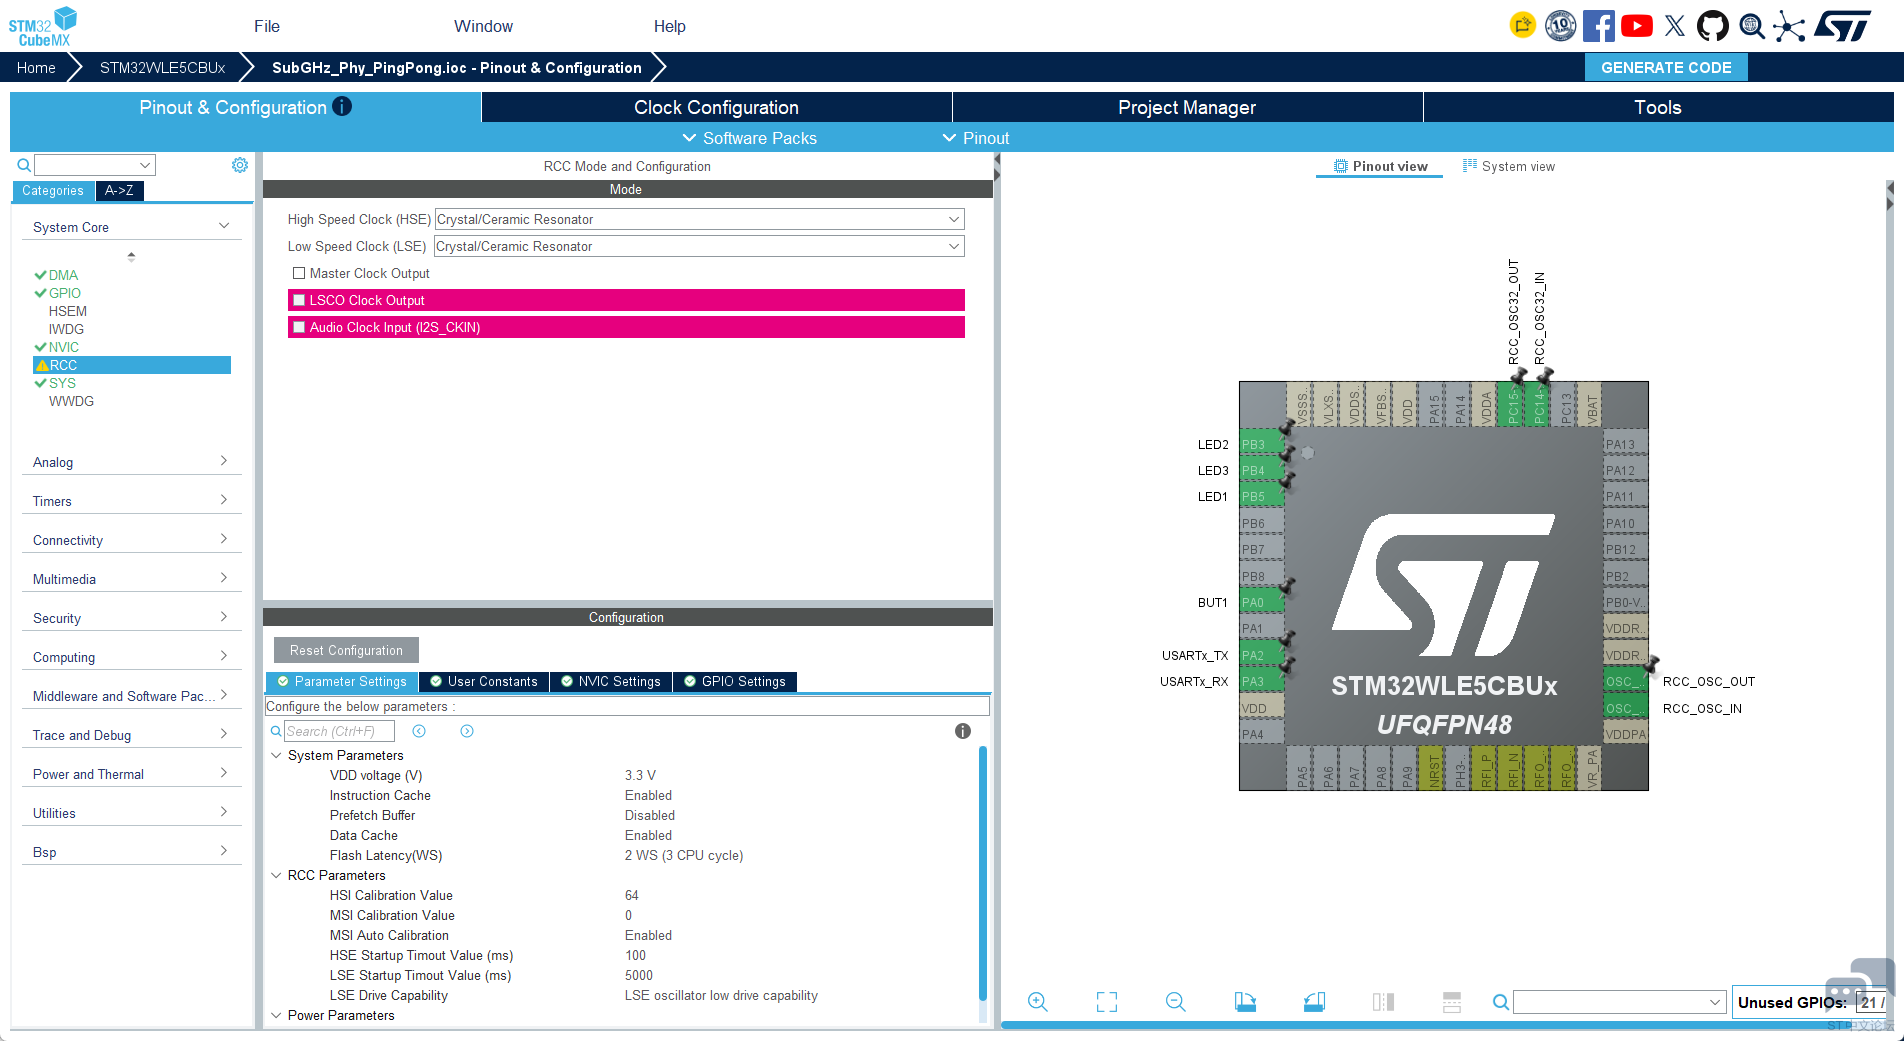Tick the Audio Clock Input (I2S_CKIN) checkbox
This screenshot has width=1904, height=1041.
[299, 327]
